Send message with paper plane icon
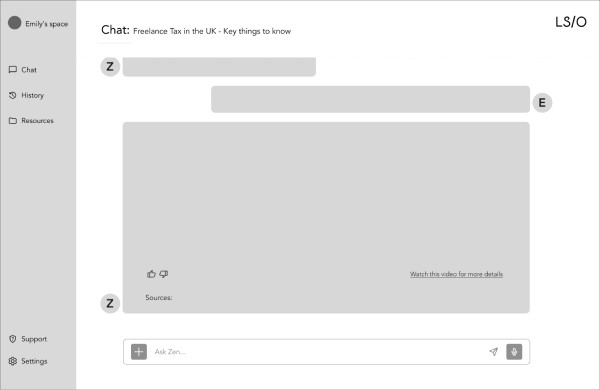The height and width of the screenshot is (390, 600). coord(494,352)
